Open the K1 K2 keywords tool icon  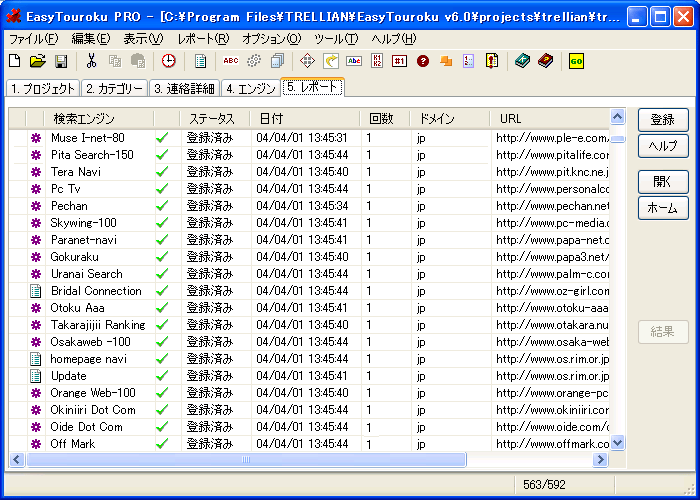[x=377, y=61]
